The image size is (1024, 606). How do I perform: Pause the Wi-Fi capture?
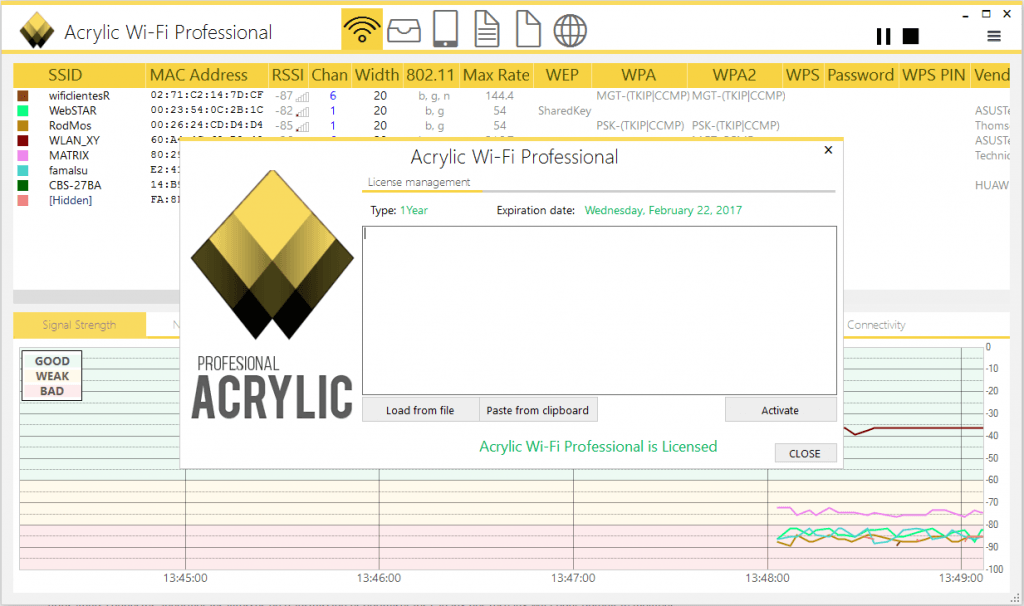coord(883,37)
